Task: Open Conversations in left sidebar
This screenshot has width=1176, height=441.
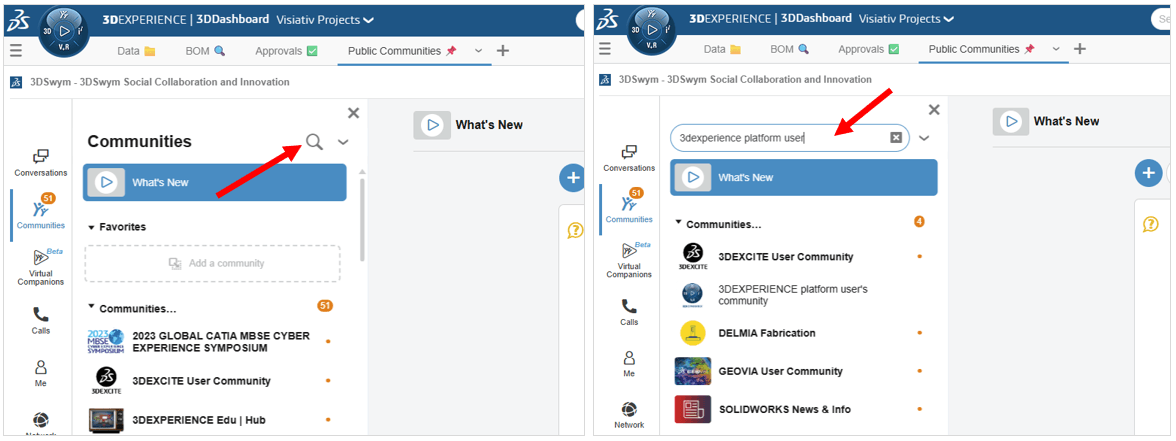Action: (40, 163)
